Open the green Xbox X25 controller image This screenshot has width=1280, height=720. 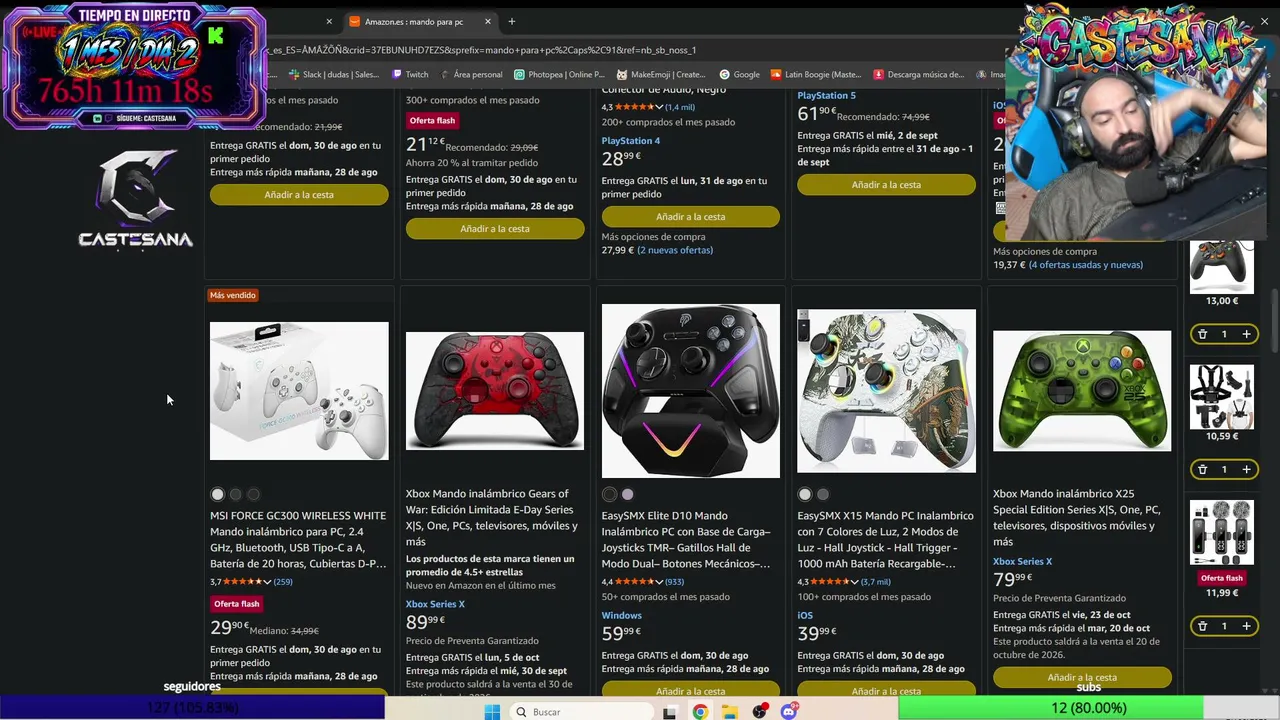pos(1082,391)
